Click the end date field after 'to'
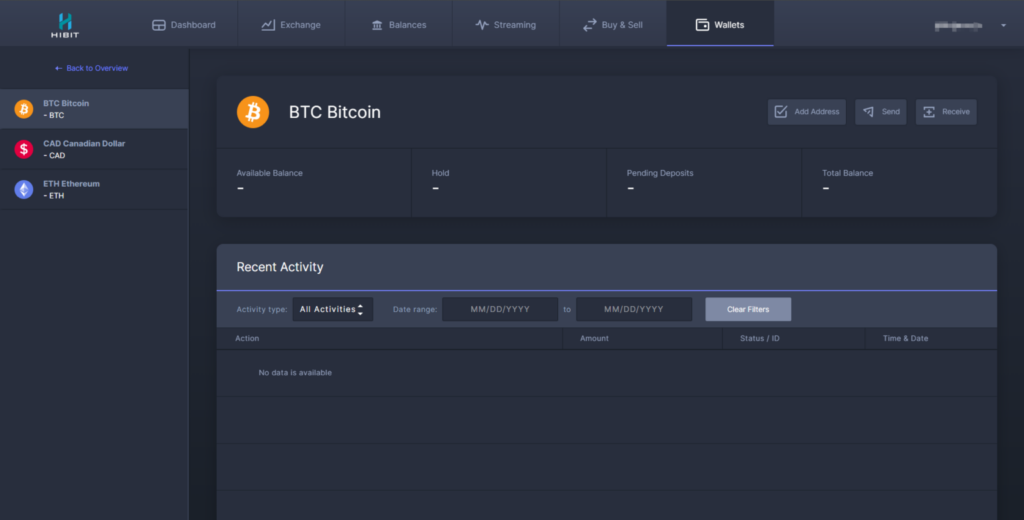 pyautogui.click(x=633, y=309)
